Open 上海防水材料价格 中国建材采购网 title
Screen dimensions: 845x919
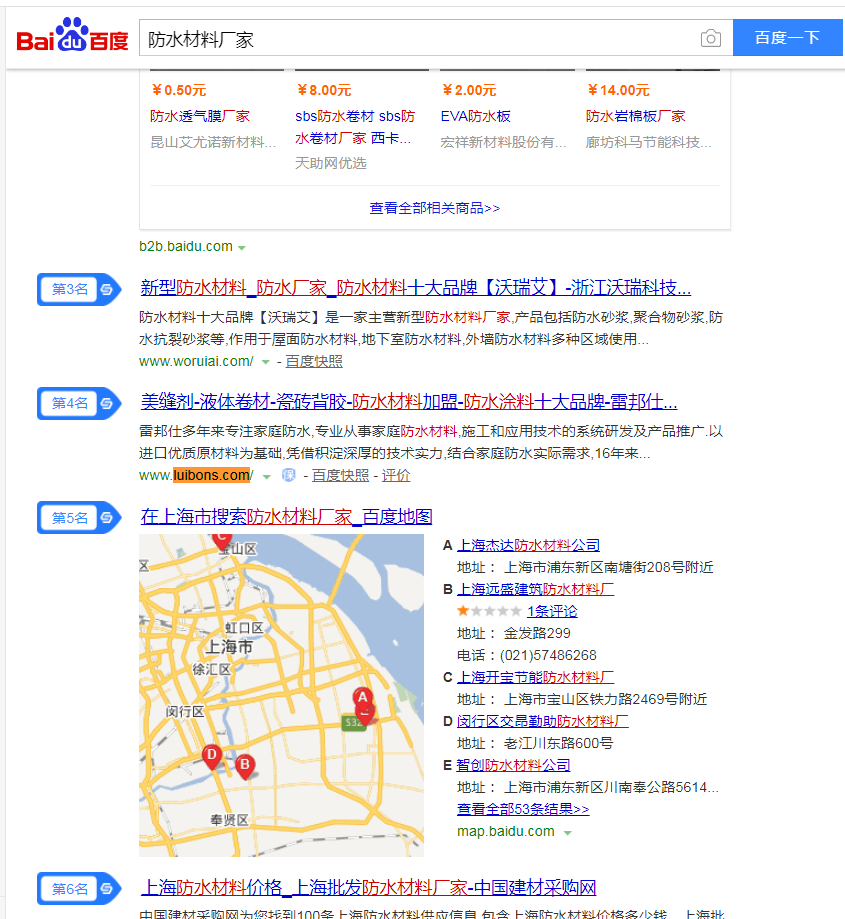(368, 887)
